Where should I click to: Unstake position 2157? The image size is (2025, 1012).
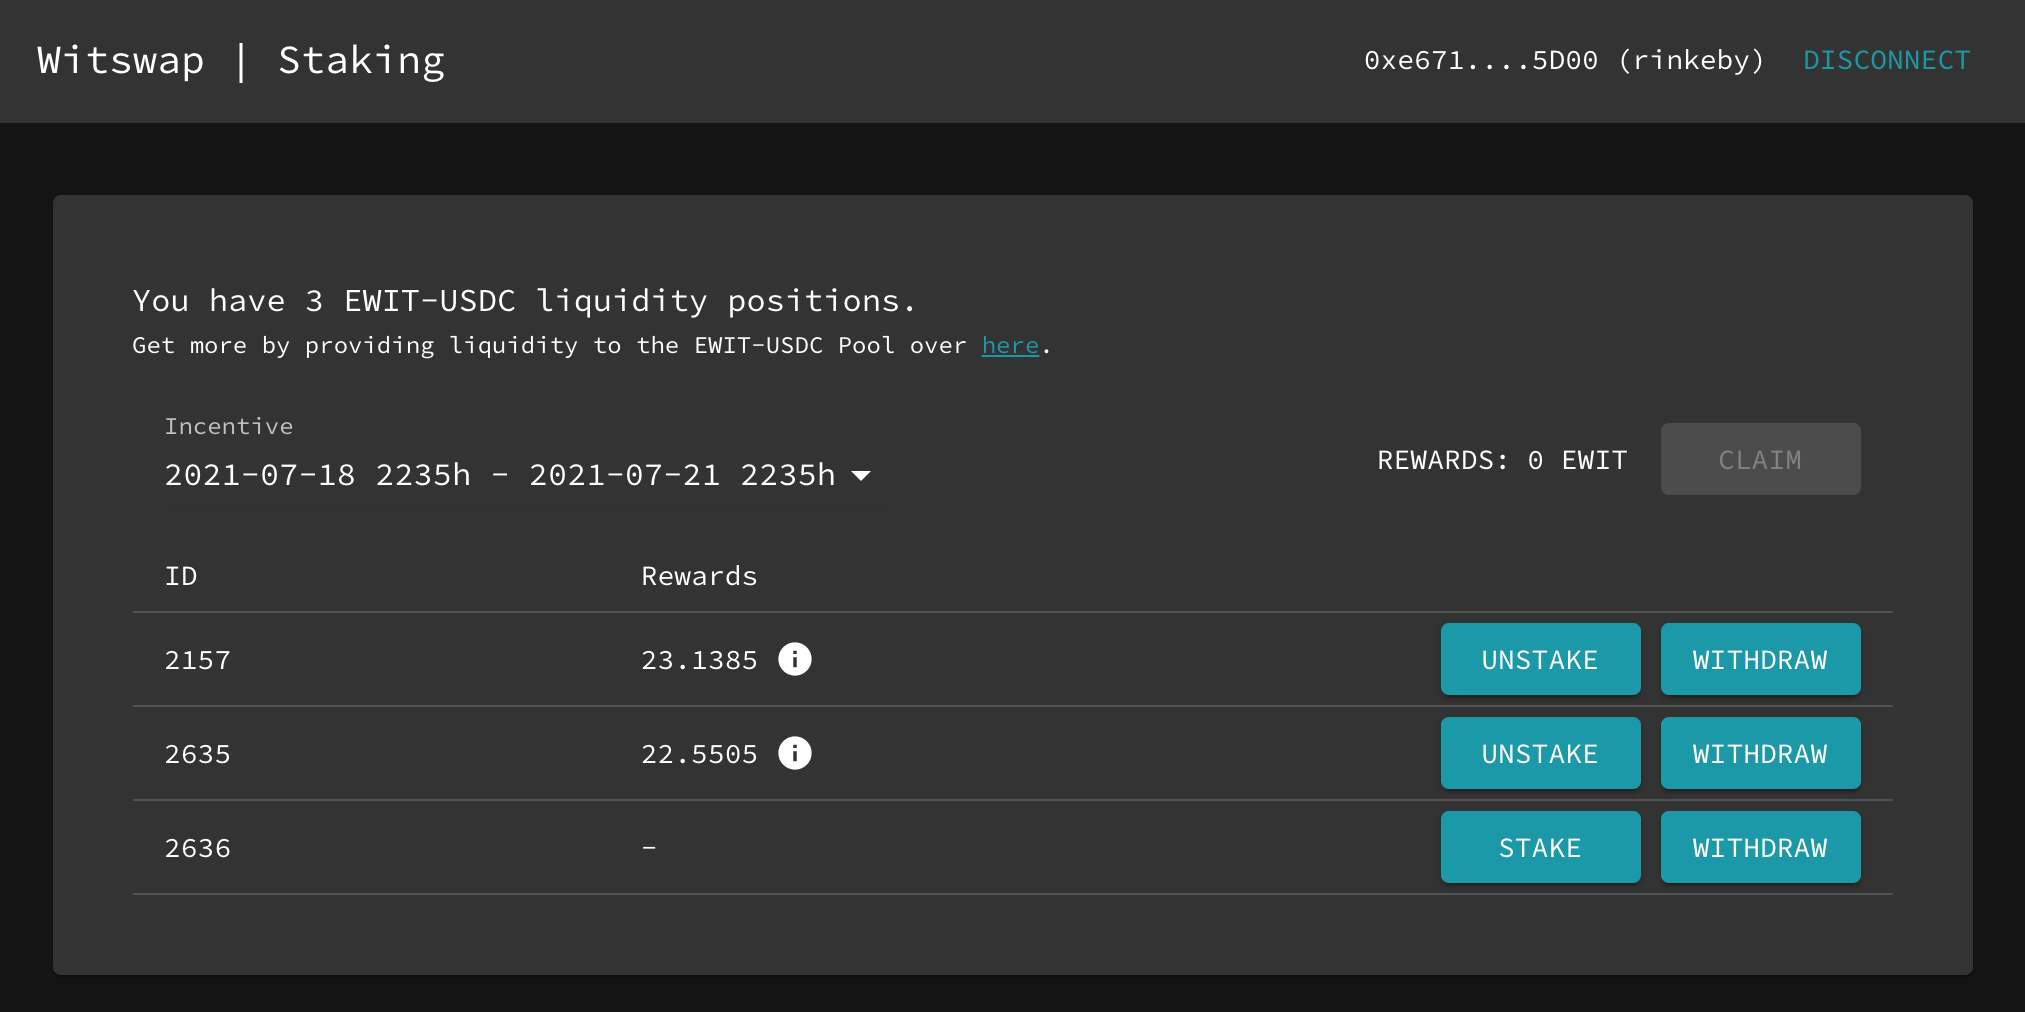(x=1540, y=659)
